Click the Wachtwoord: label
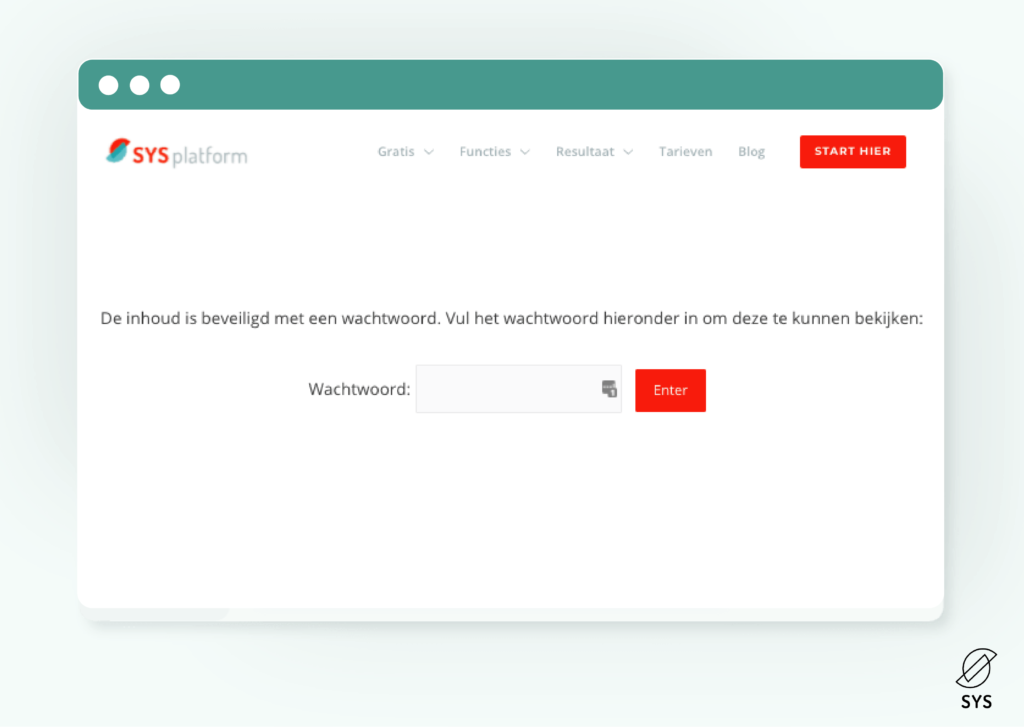The image size is (1024, 727). pos(359,389)
